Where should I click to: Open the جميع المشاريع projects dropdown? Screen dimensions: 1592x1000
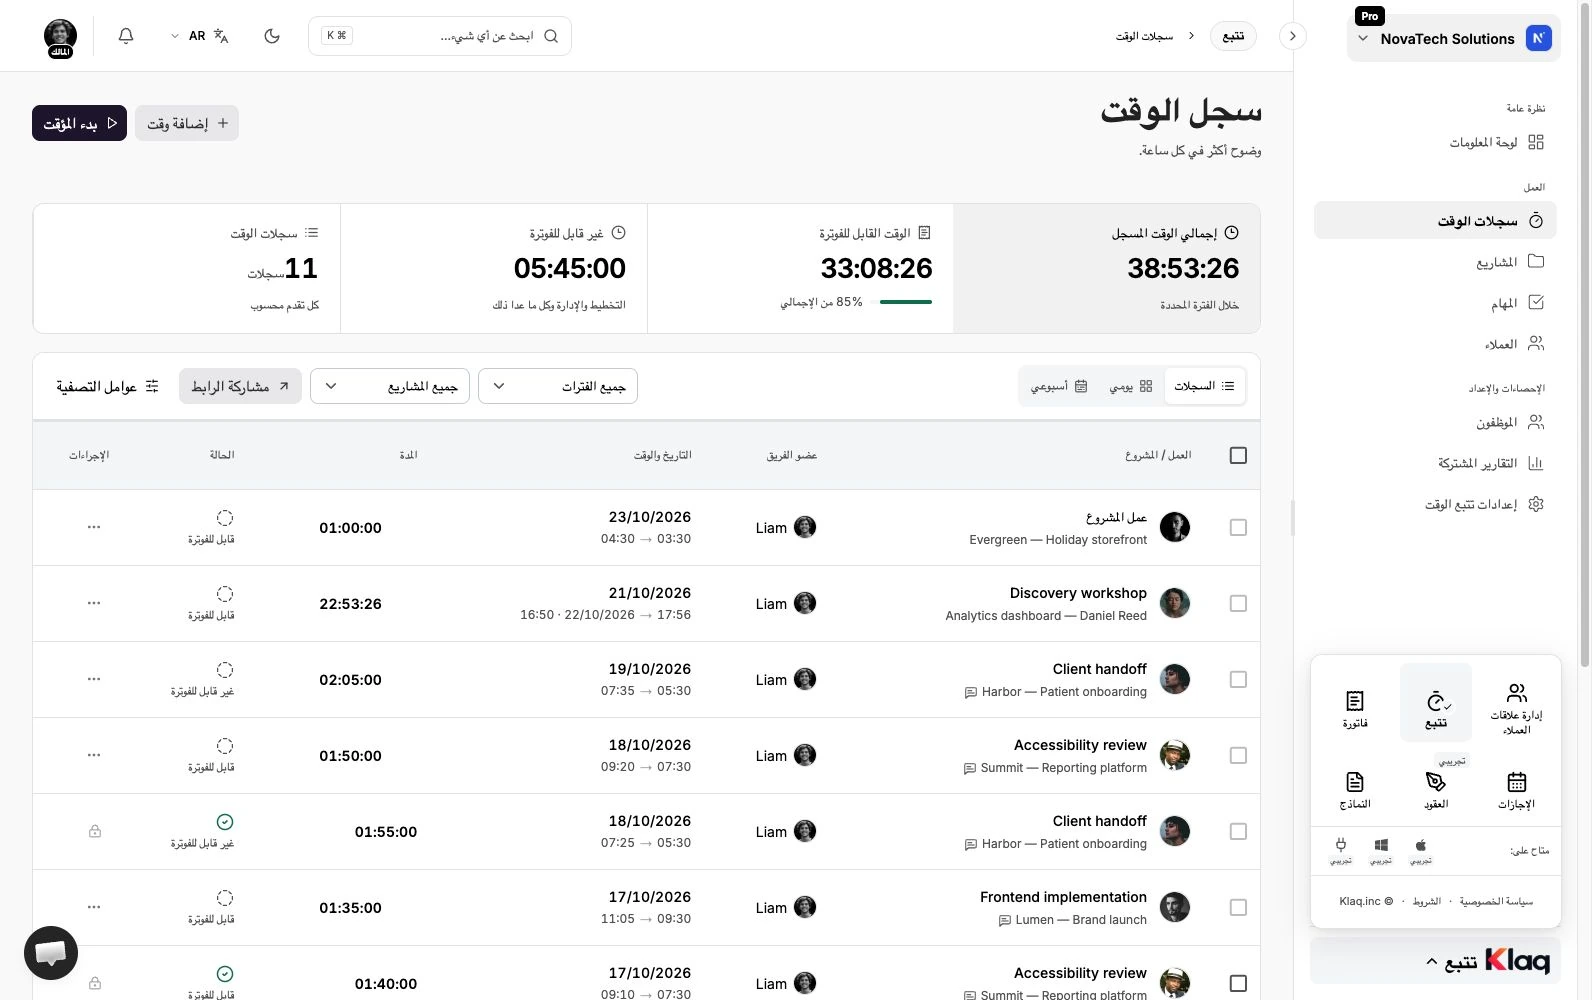[x=390, y=386]
